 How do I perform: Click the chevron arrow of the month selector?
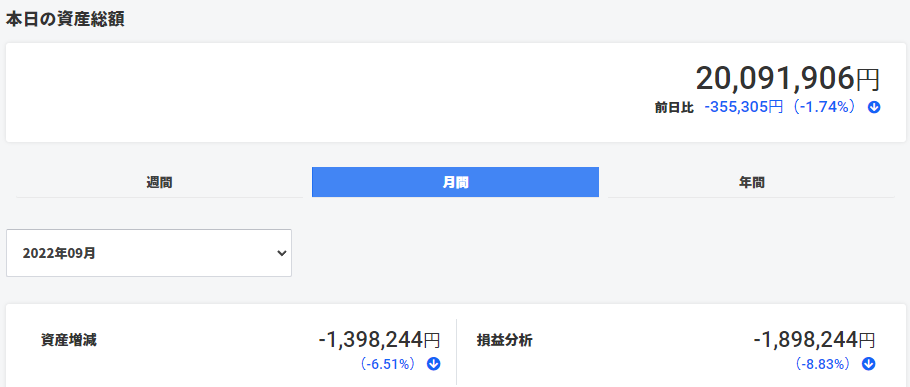click(281, 253)
